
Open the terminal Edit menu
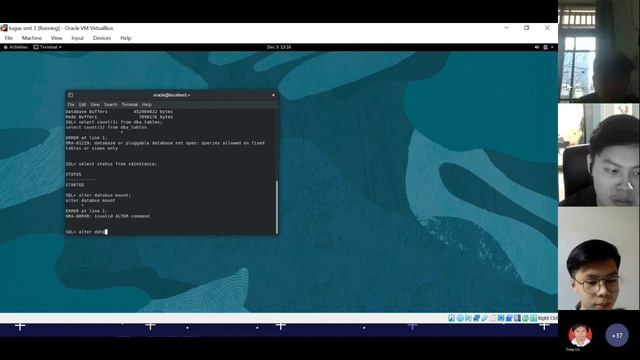[82, 104]
